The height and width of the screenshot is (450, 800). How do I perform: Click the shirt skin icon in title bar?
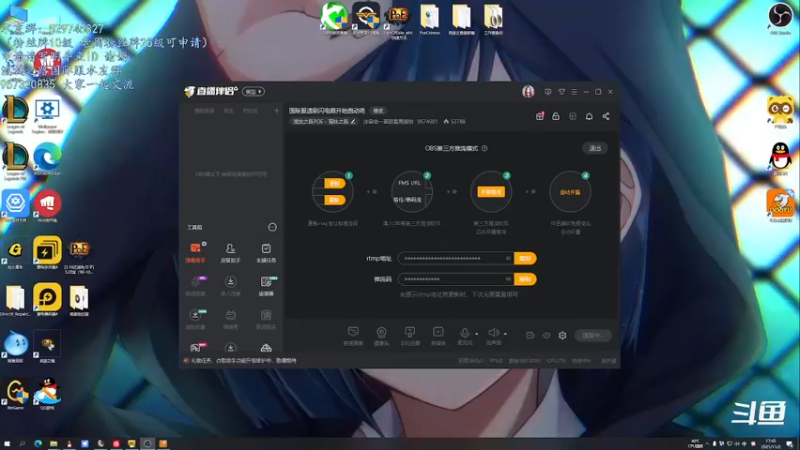click(561, 92)
